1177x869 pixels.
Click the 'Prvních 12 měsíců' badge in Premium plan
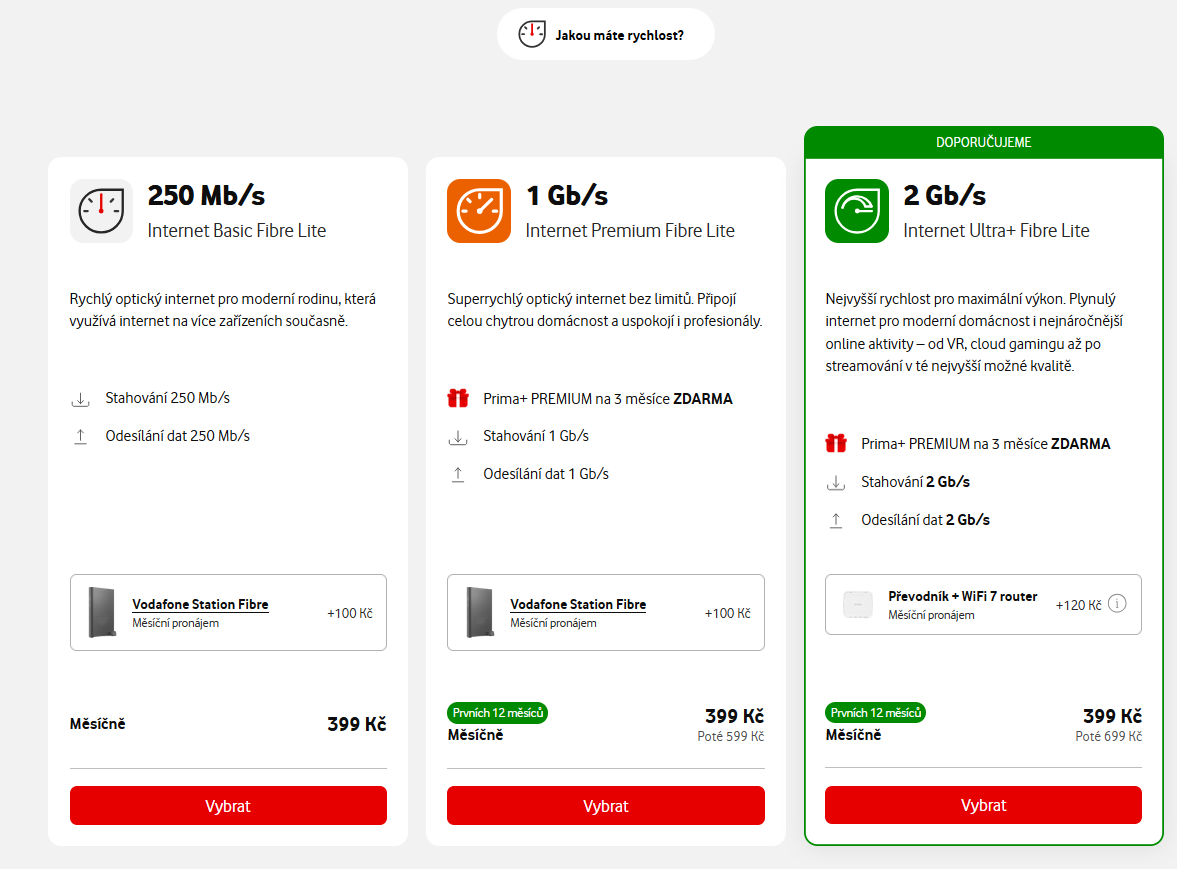pos(497,713)
